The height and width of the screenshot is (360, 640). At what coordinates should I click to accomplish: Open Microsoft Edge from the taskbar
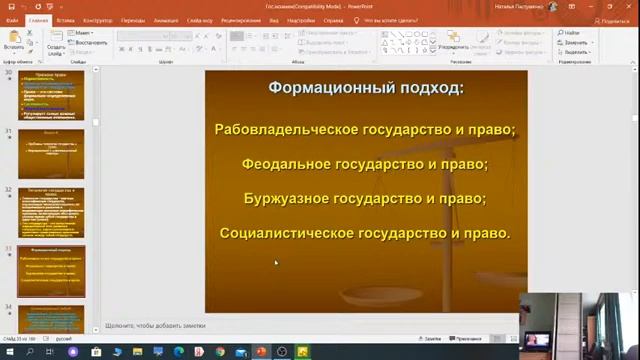[178, 351]
